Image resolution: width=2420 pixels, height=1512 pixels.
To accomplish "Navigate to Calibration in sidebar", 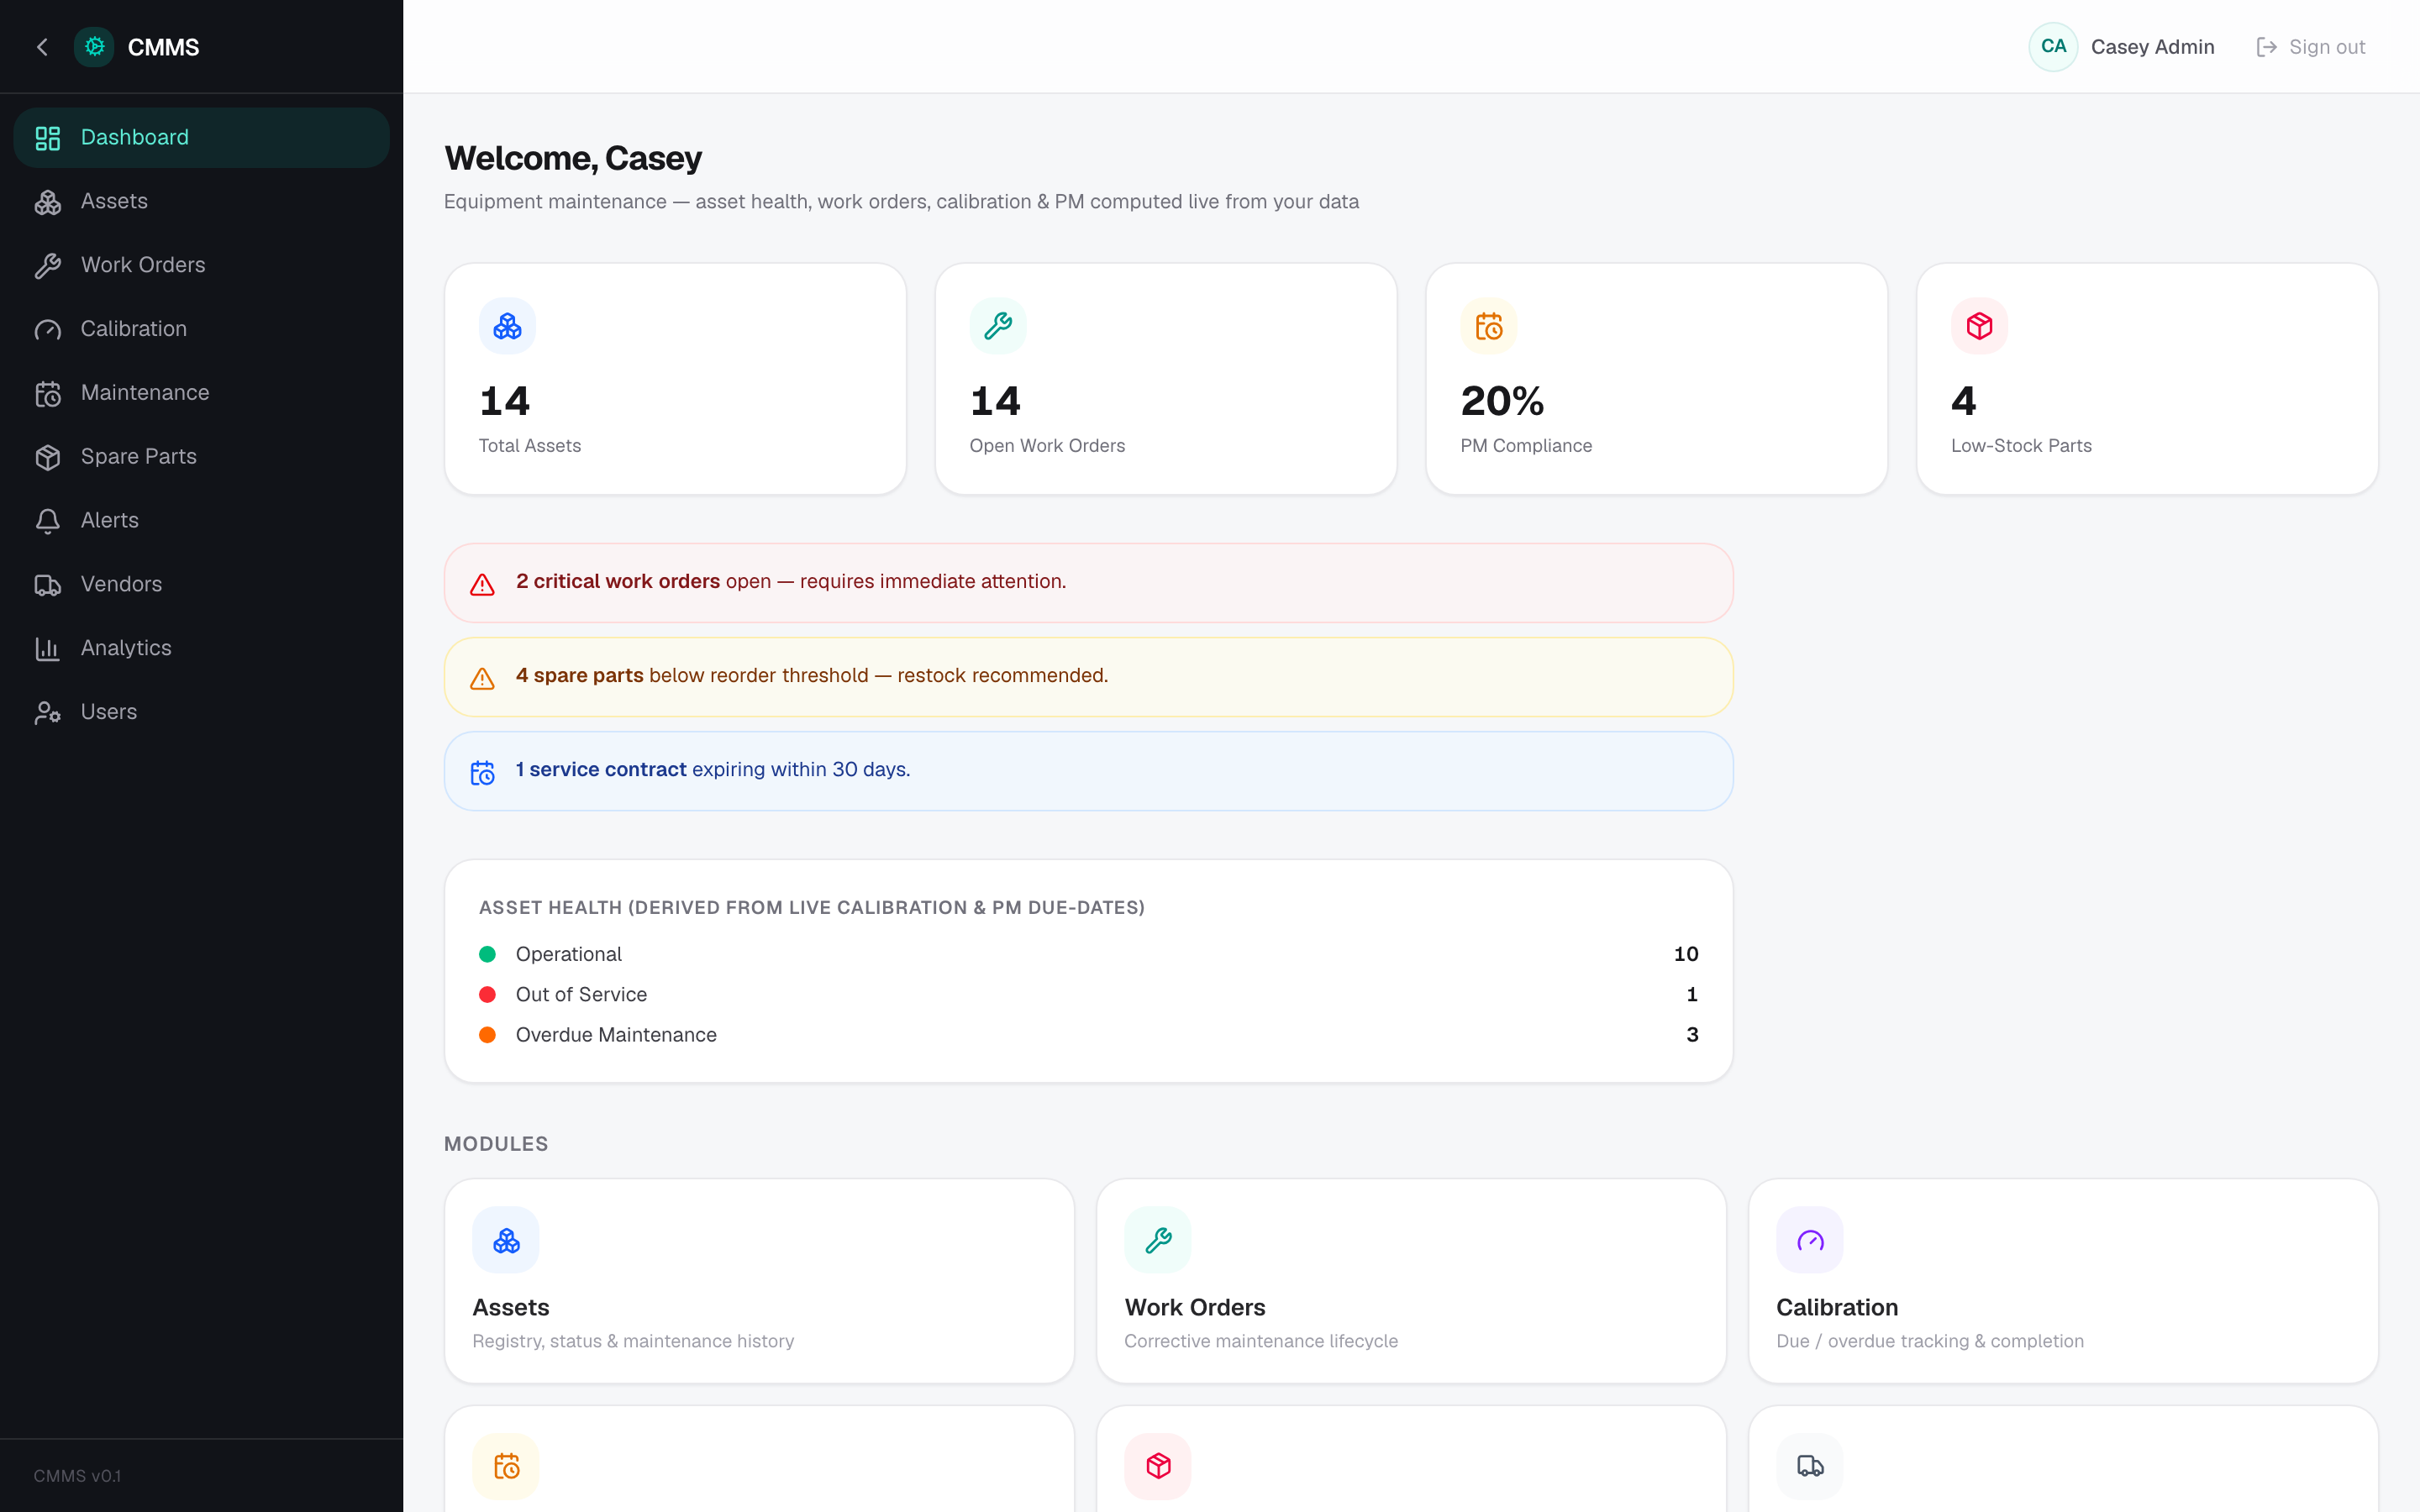I will click(x=202, y=330).
